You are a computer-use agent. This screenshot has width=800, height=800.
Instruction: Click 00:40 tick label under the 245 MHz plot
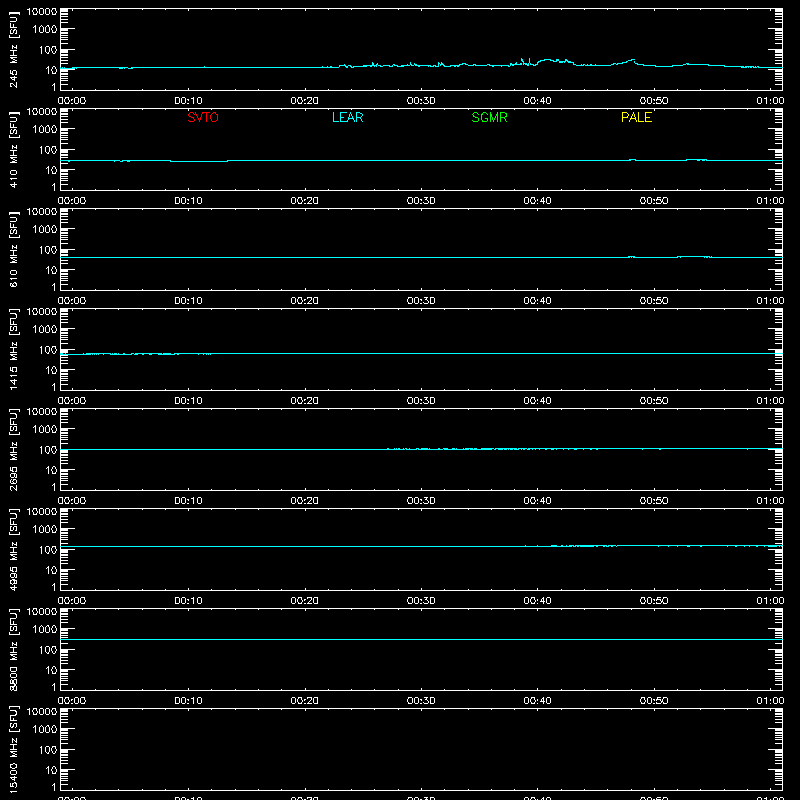pos(537,101)
